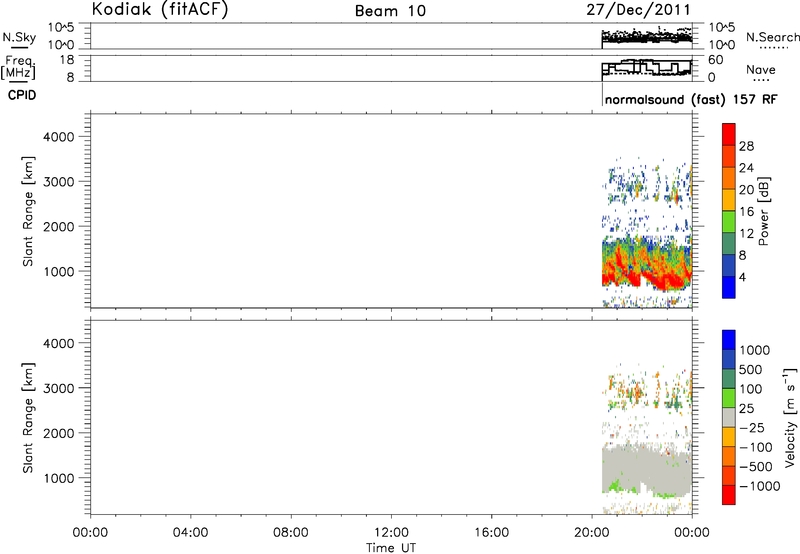
Task: Click the Velocity [m s⁻¹] colorbar label
Action: [x=790, y=417]
